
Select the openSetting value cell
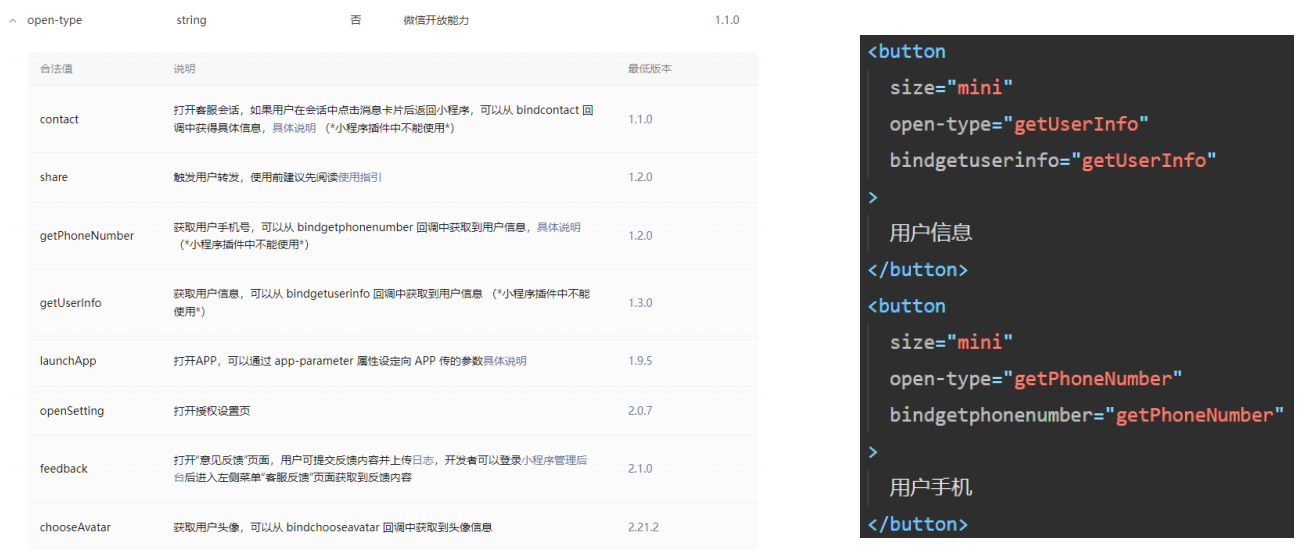click(x=72, y=411)
